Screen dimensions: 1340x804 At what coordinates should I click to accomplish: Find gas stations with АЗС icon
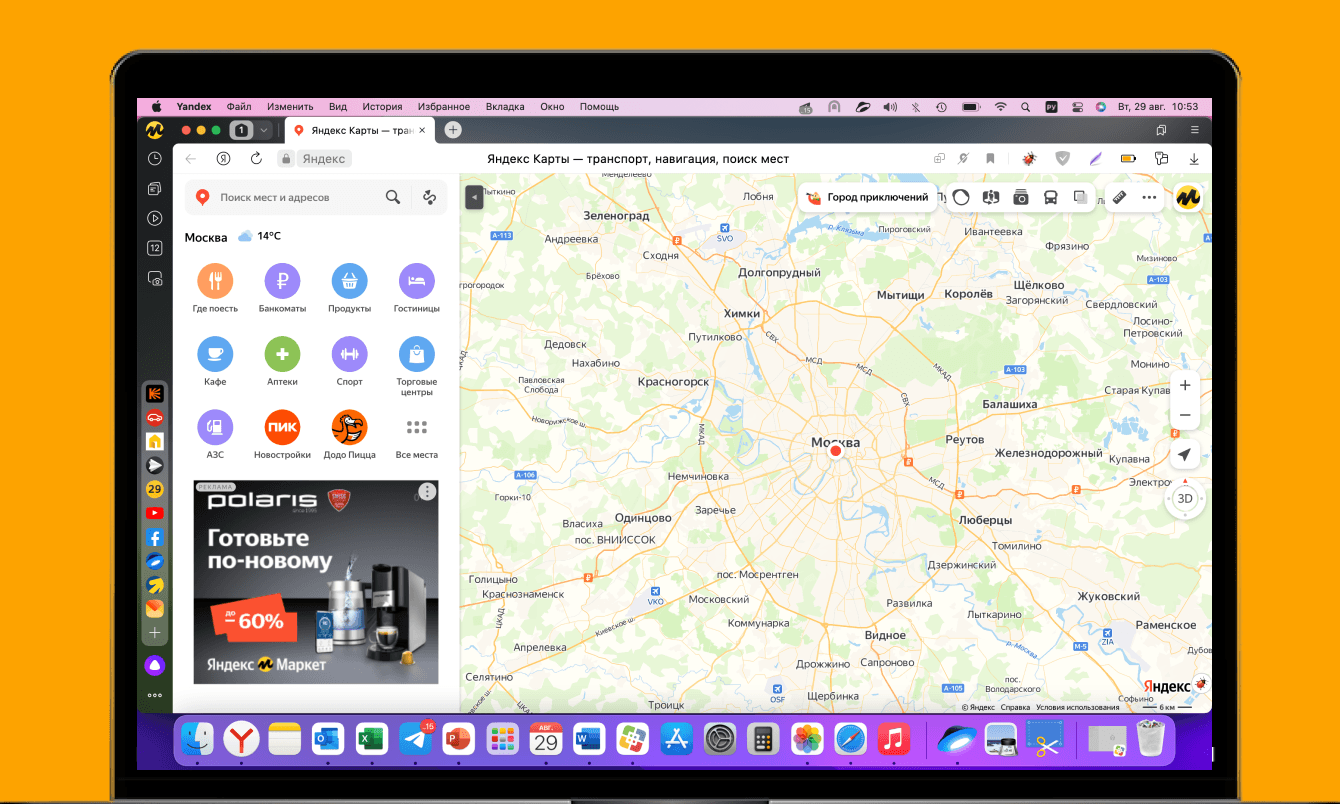(215, 427)
